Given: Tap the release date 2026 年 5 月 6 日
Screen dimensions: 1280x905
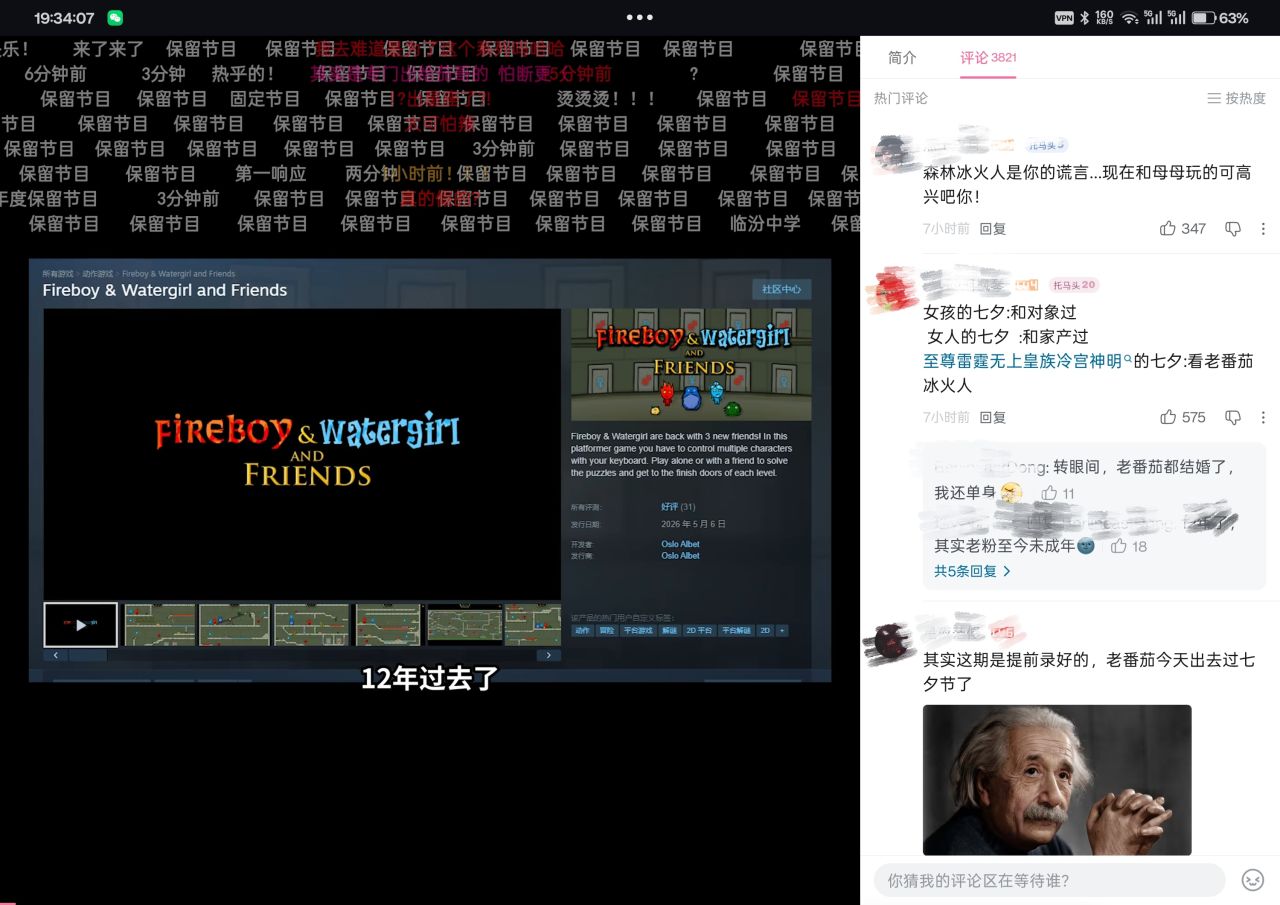Looking at the screenshot, I should [x=693, y=524].
